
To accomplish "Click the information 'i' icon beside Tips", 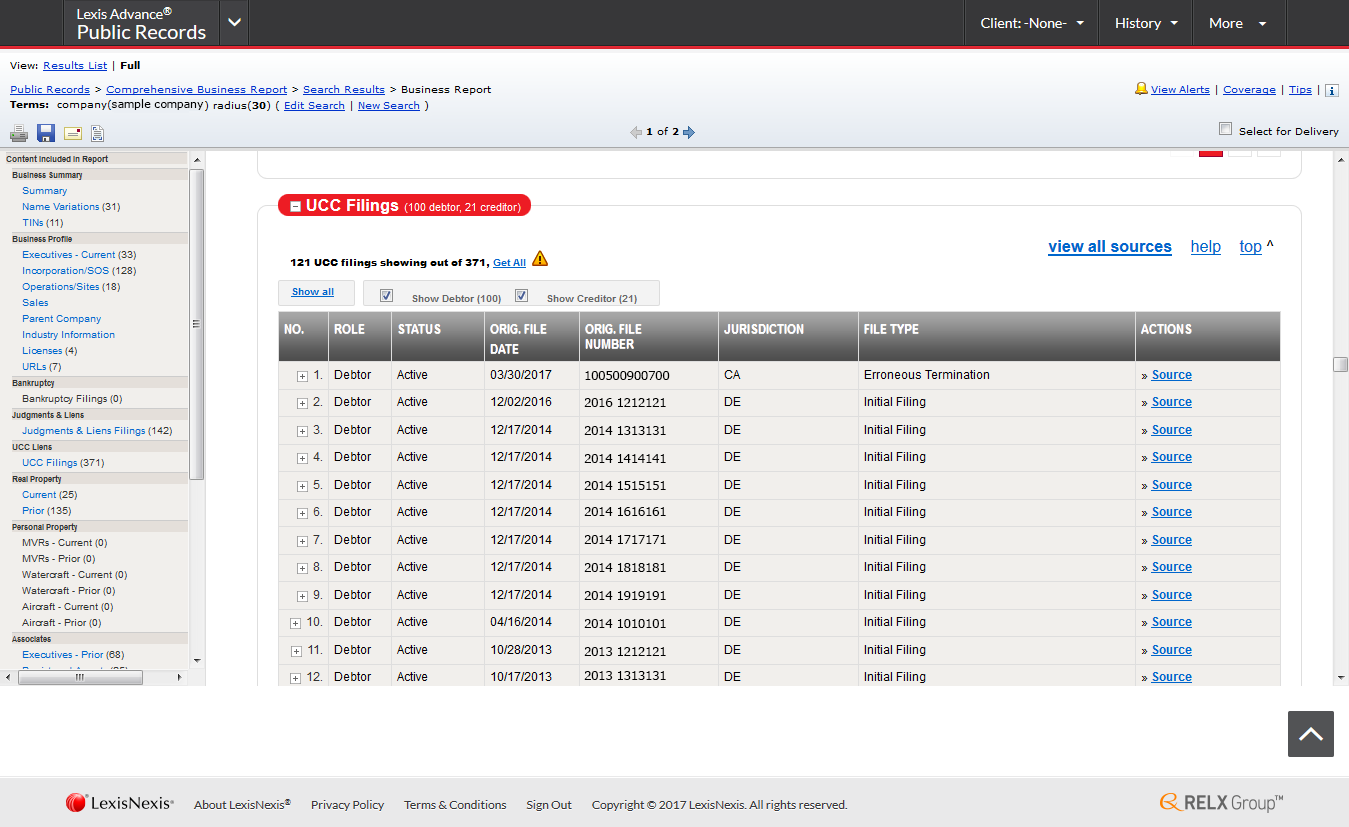I will [1331, 90].
